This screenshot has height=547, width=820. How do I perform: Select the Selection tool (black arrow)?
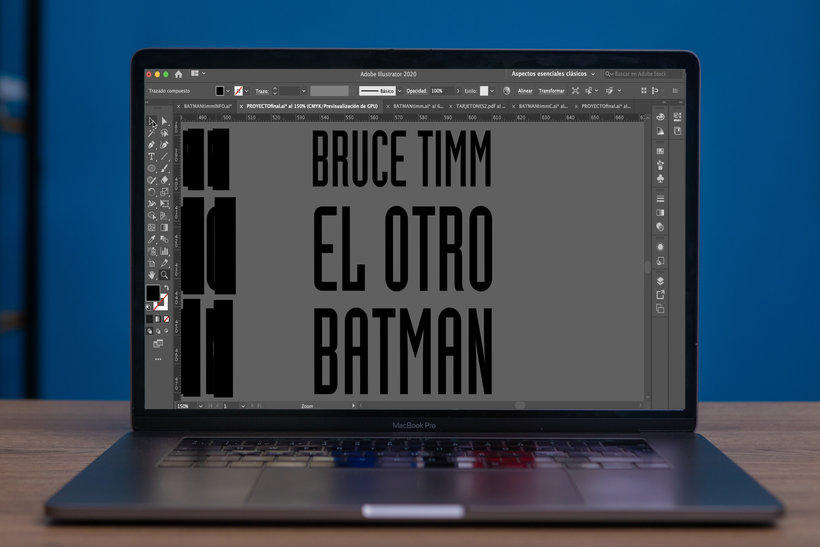[x=152, y=122]
